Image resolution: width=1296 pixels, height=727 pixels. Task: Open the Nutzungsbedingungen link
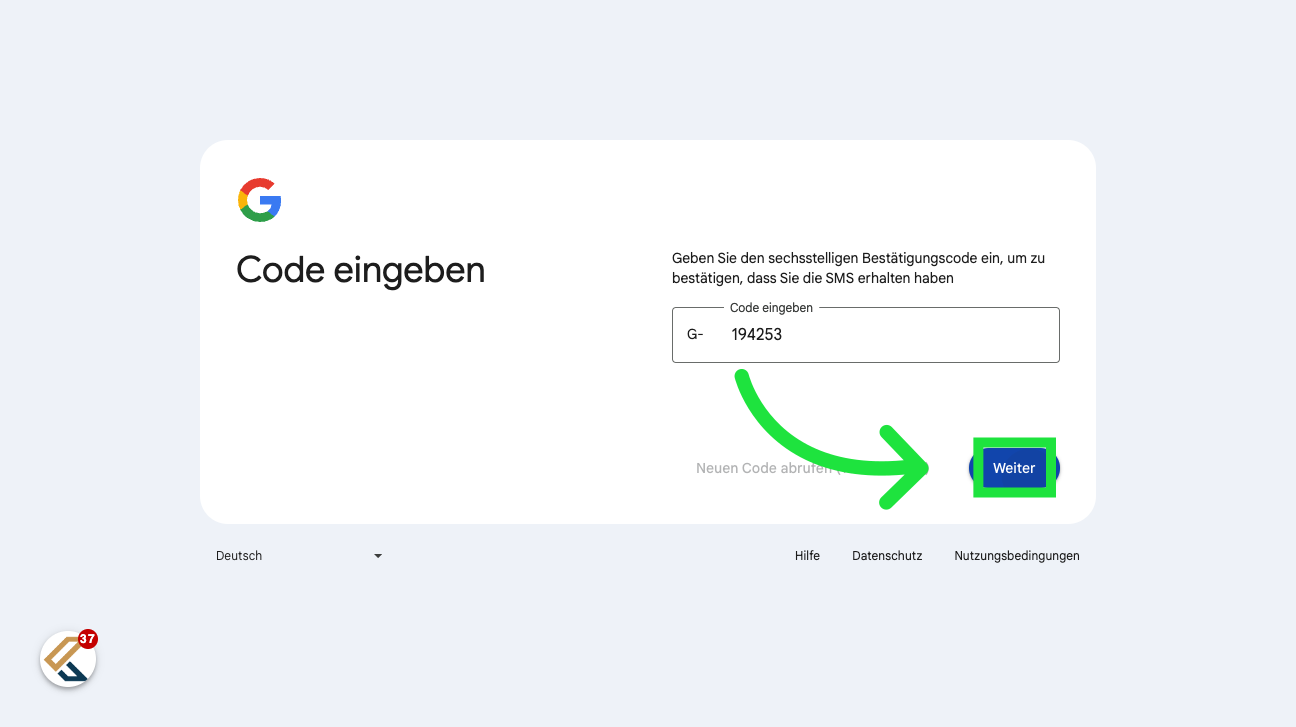[x=1017, y=556]
